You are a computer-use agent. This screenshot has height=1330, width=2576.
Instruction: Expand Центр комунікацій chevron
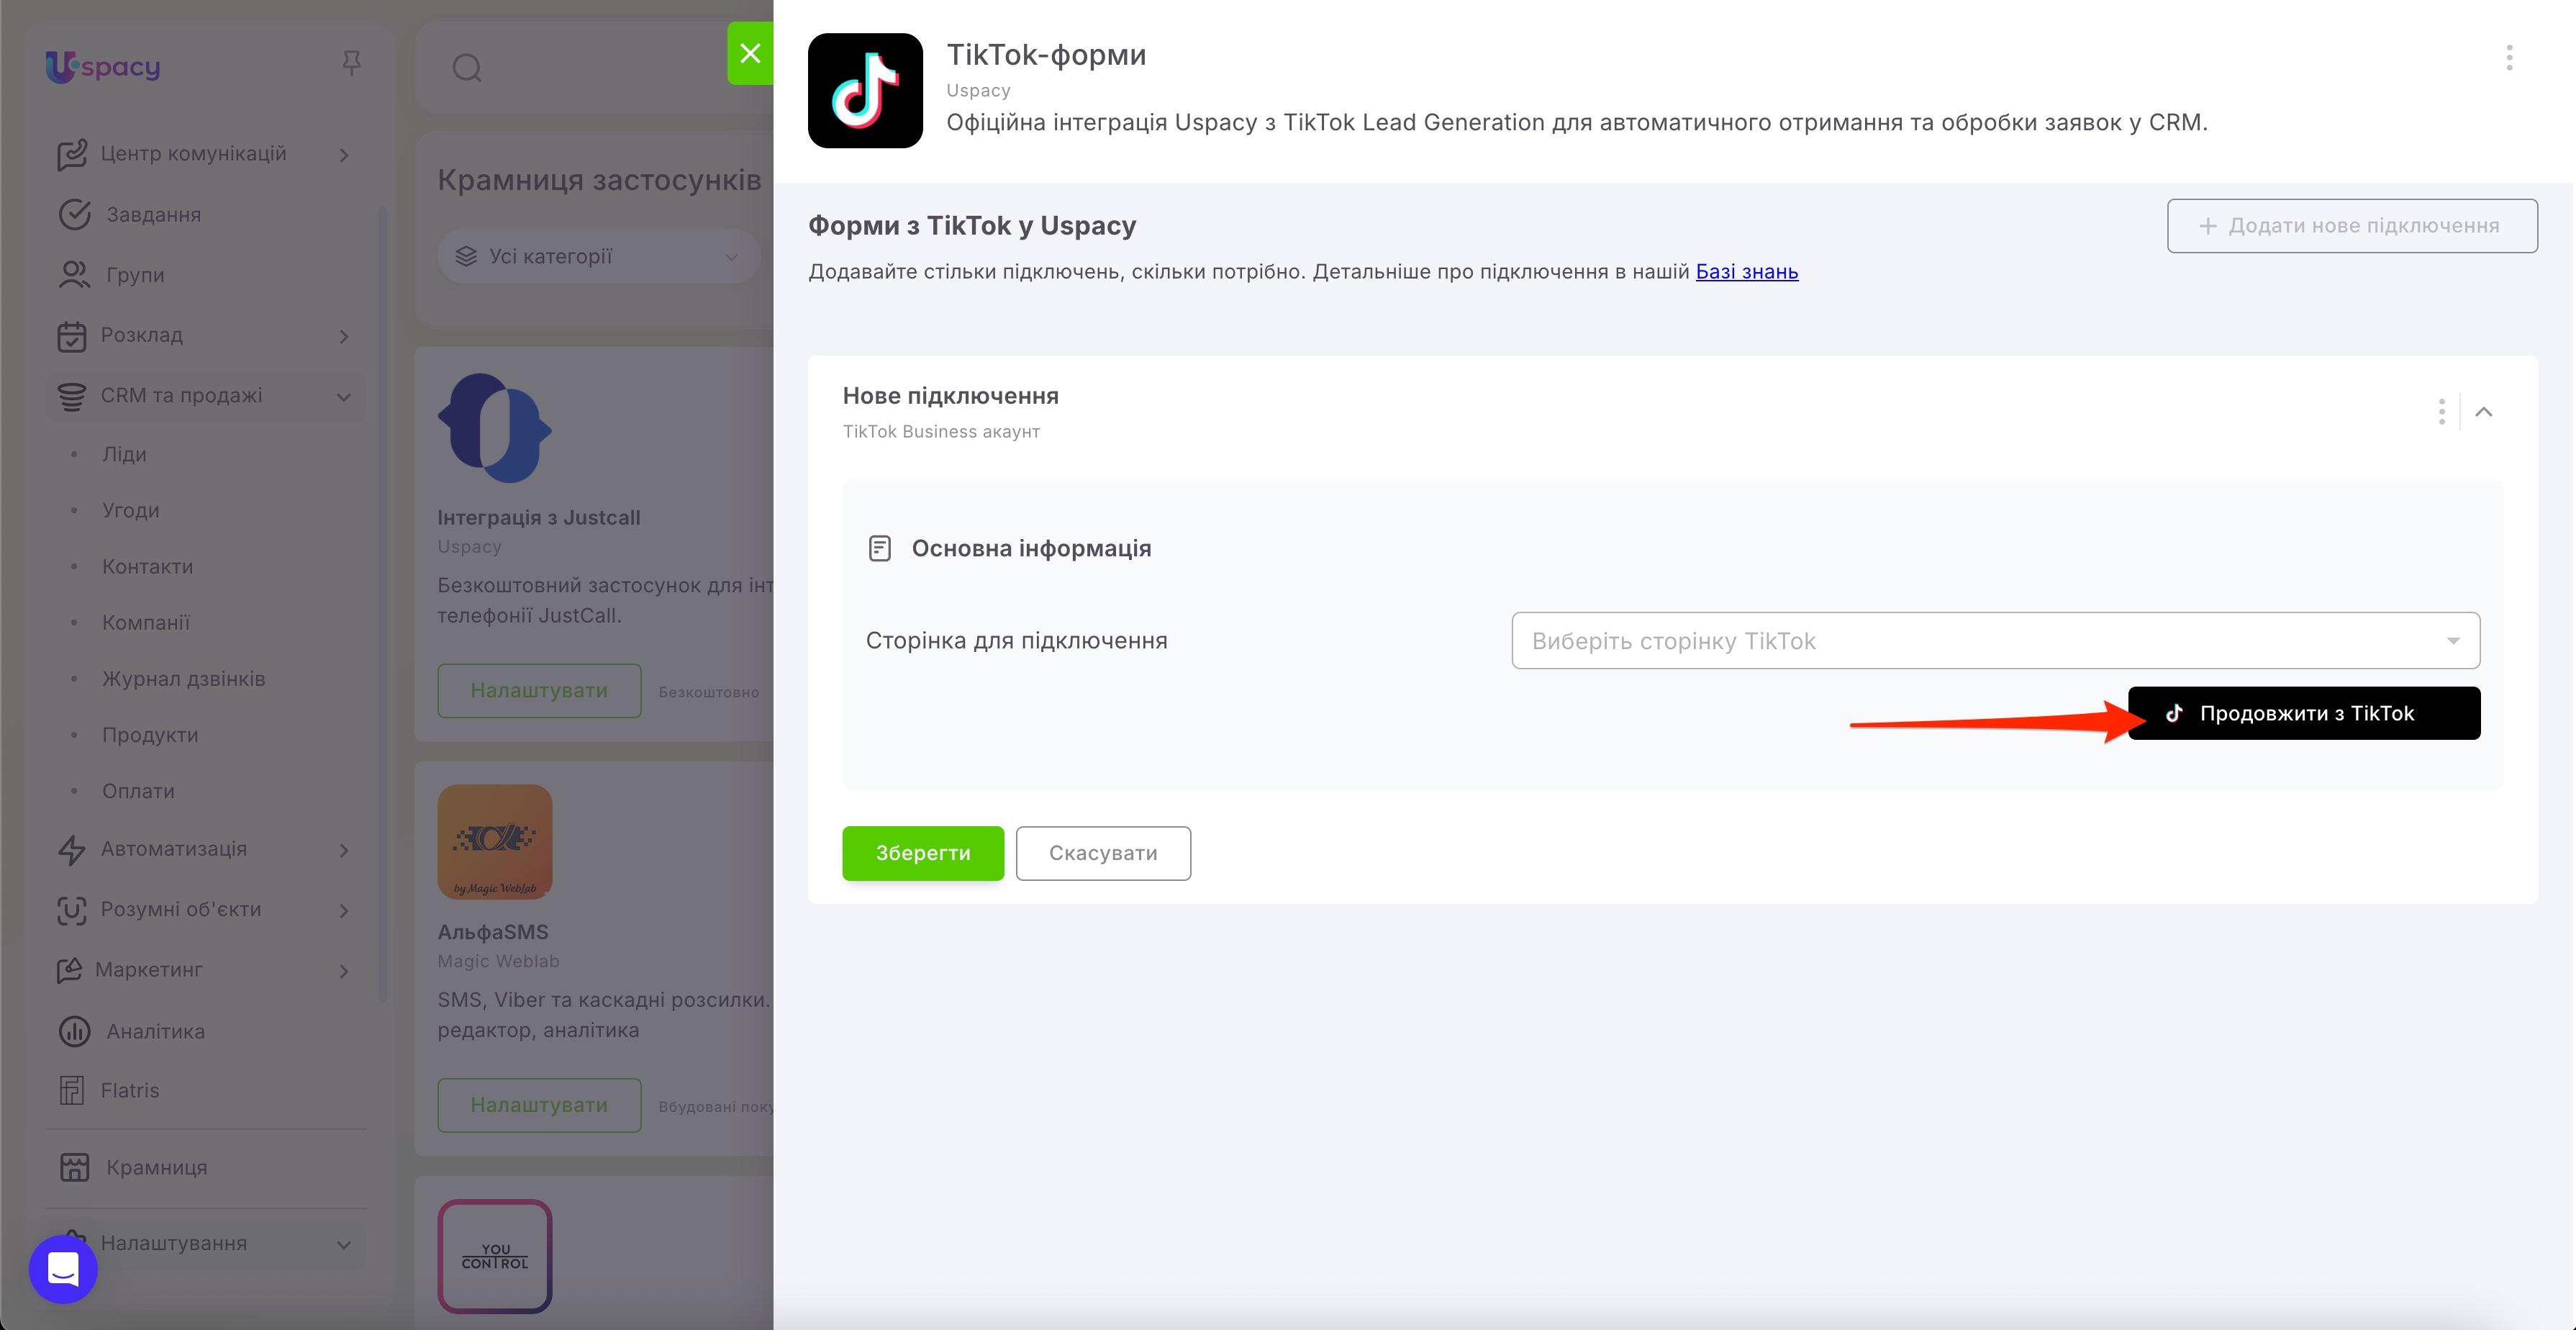344,155
